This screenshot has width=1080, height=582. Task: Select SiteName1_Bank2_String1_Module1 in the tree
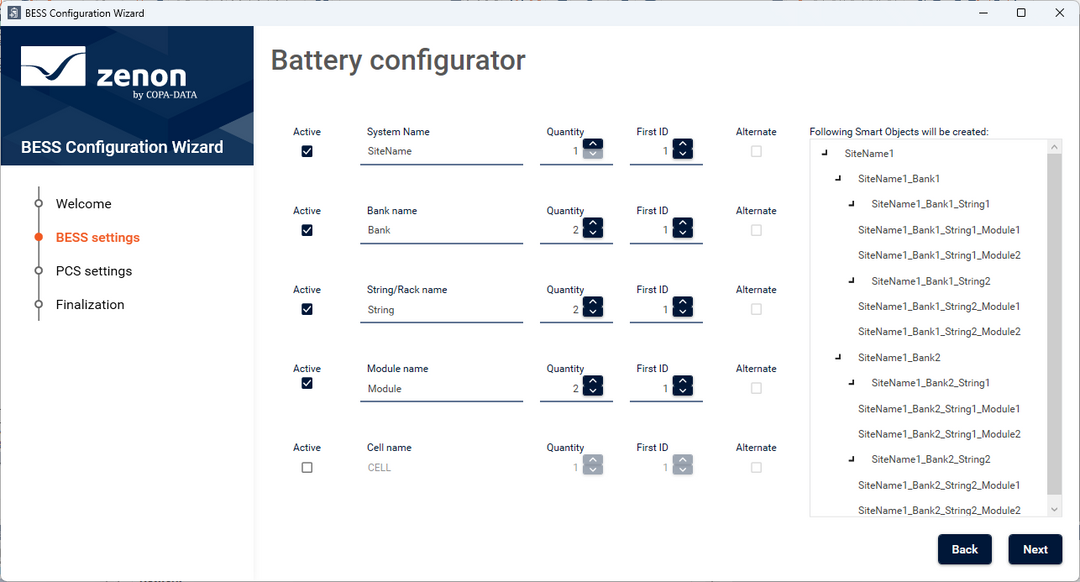[939, 408]
